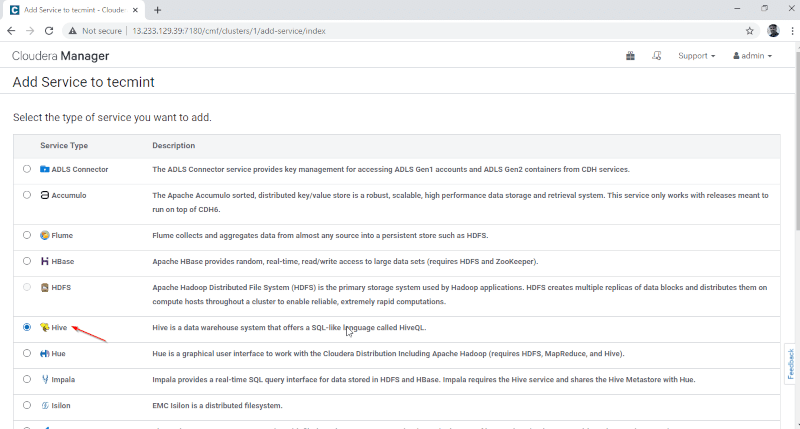The height and width of the screenshot is (429, 800).
Task: Select the Isilon radio button
Action: [27, 405]
